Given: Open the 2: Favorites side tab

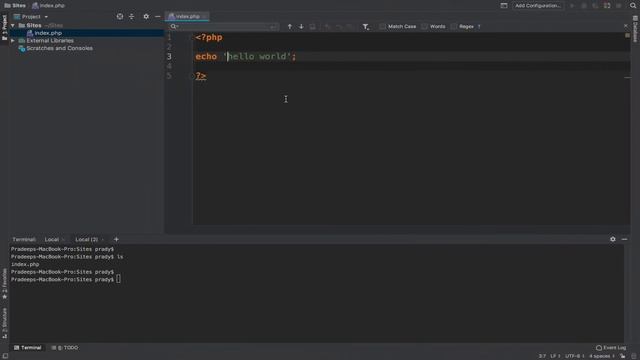Looking at the screenshot, I should pyautogui.click(x=4, y=284).
